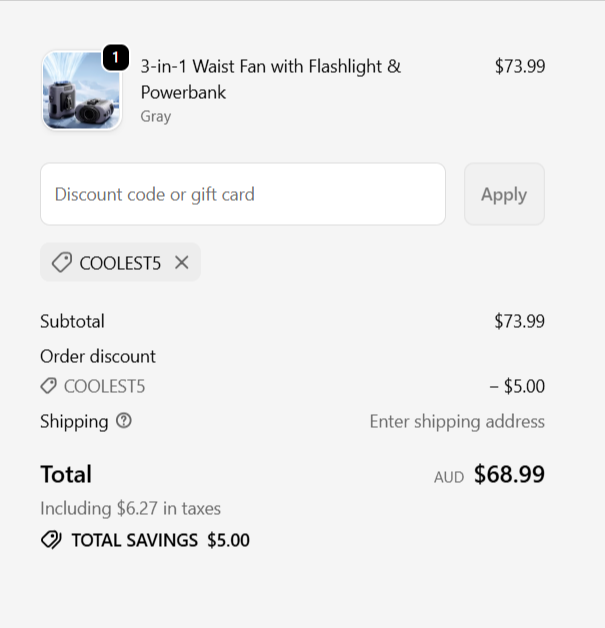Viewport: 605px width, 628px height.
Task: Click the quantity badge on product image
Action: 115,58
